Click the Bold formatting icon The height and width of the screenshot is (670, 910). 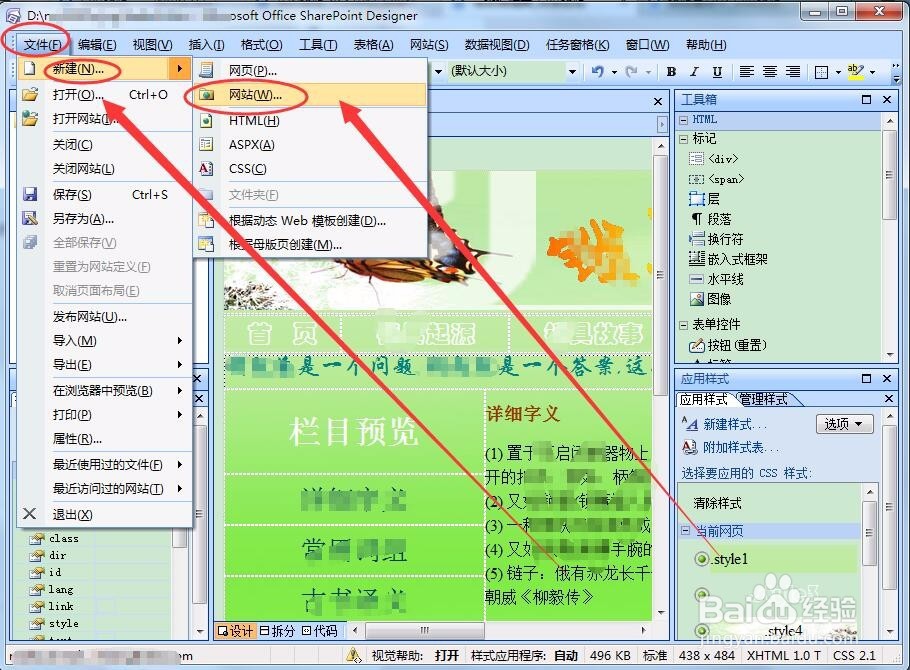point(671,71)
